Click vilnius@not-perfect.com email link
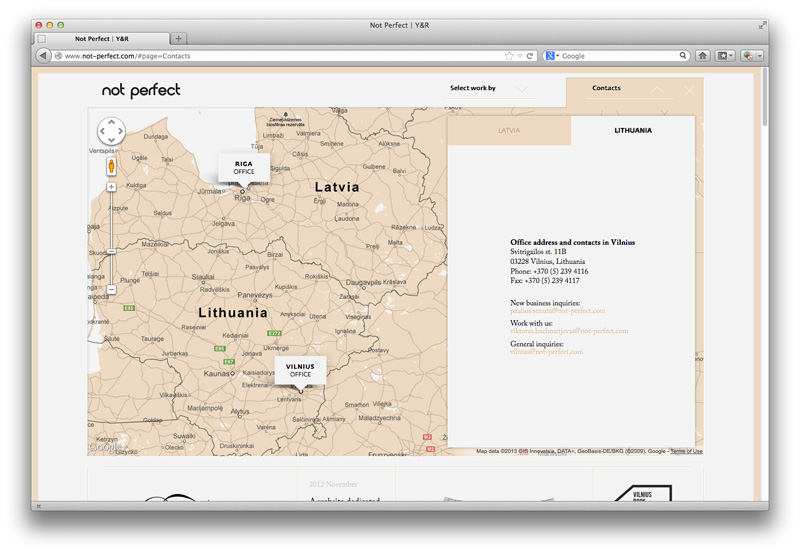This screenshot has height=554, width=800. [x=546, y=351]
